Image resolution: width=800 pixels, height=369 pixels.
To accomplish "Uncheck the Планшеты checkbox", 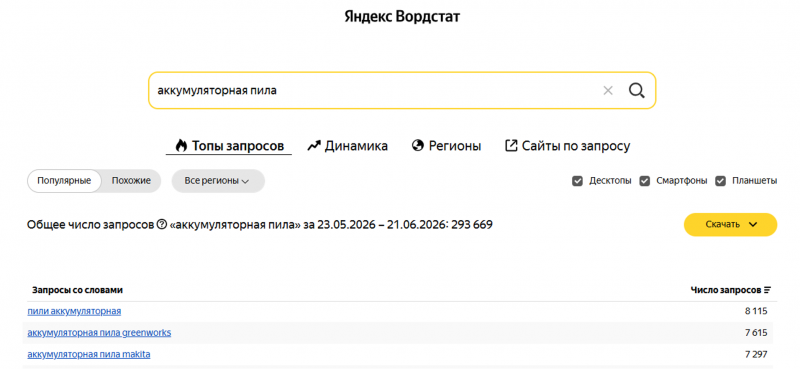I will [720, 181].
